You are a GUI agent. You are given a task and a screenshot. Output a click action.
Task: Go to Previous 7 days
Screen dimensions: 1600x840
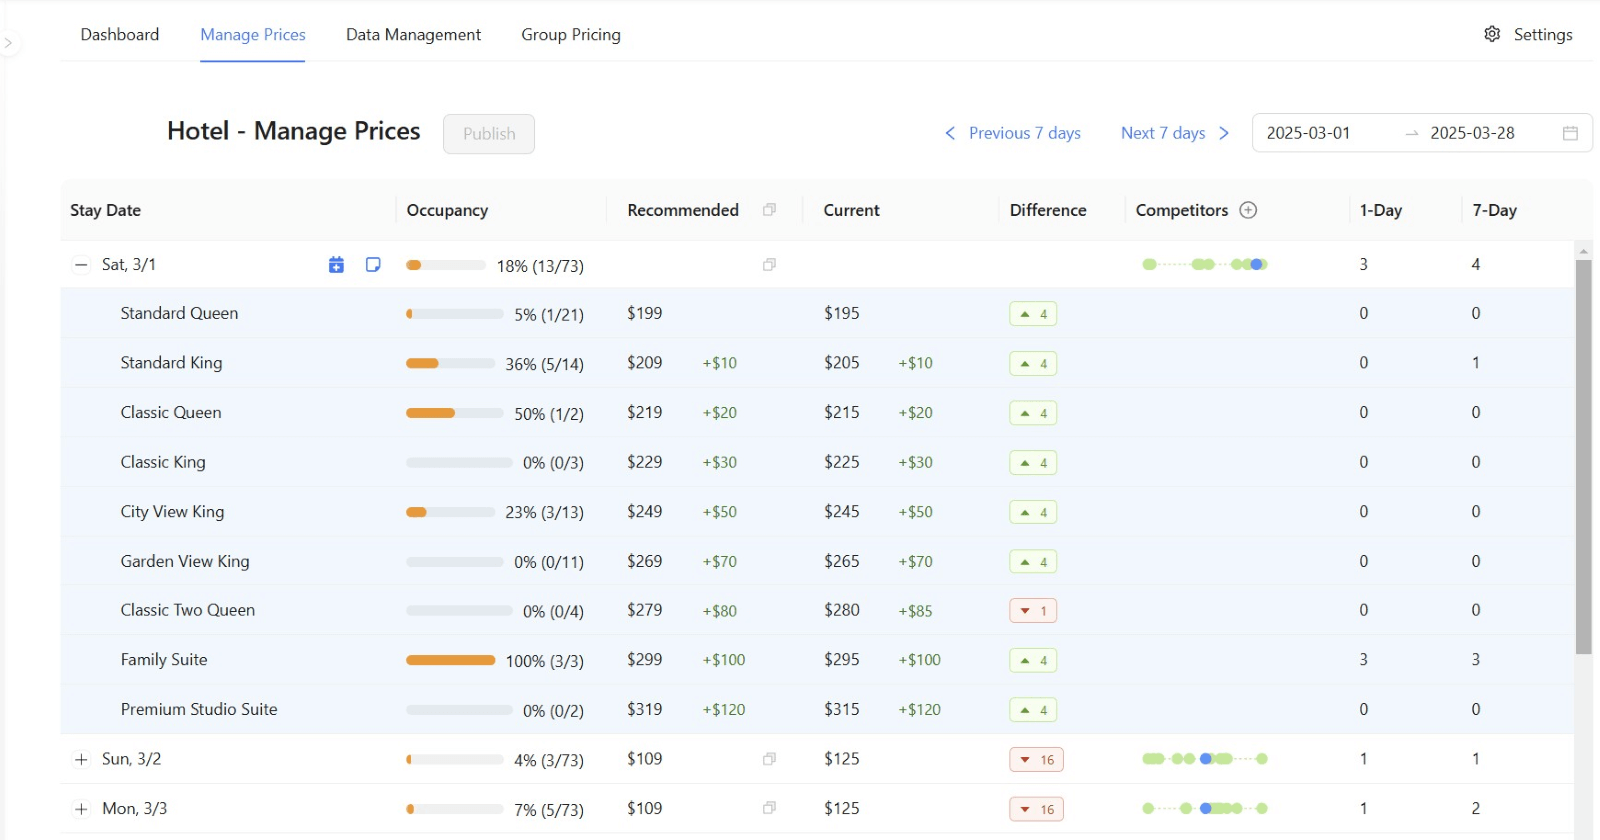tap(1013, 133)
